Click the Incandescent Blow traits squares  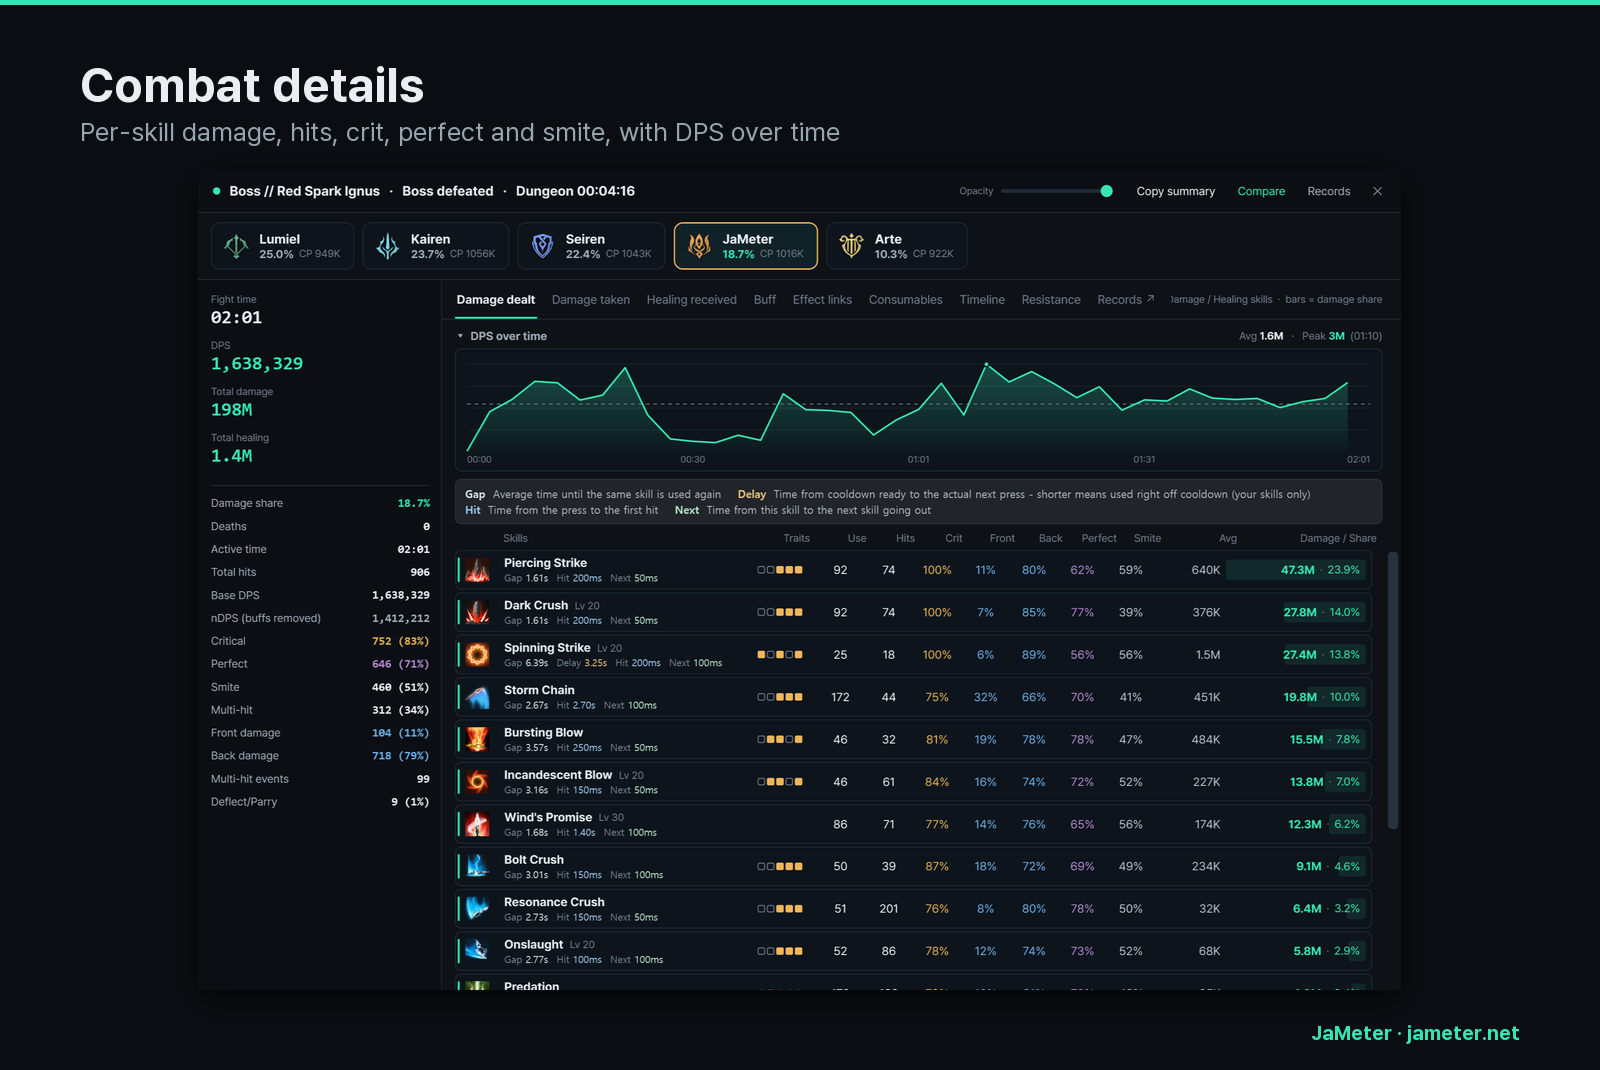pos(780,782)
